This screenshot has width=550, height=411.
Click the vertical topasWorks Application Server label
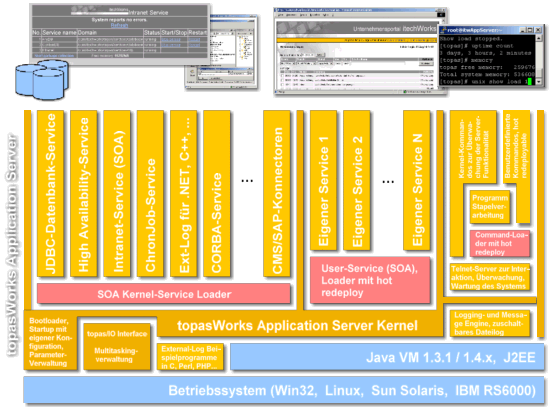point(12,245)
